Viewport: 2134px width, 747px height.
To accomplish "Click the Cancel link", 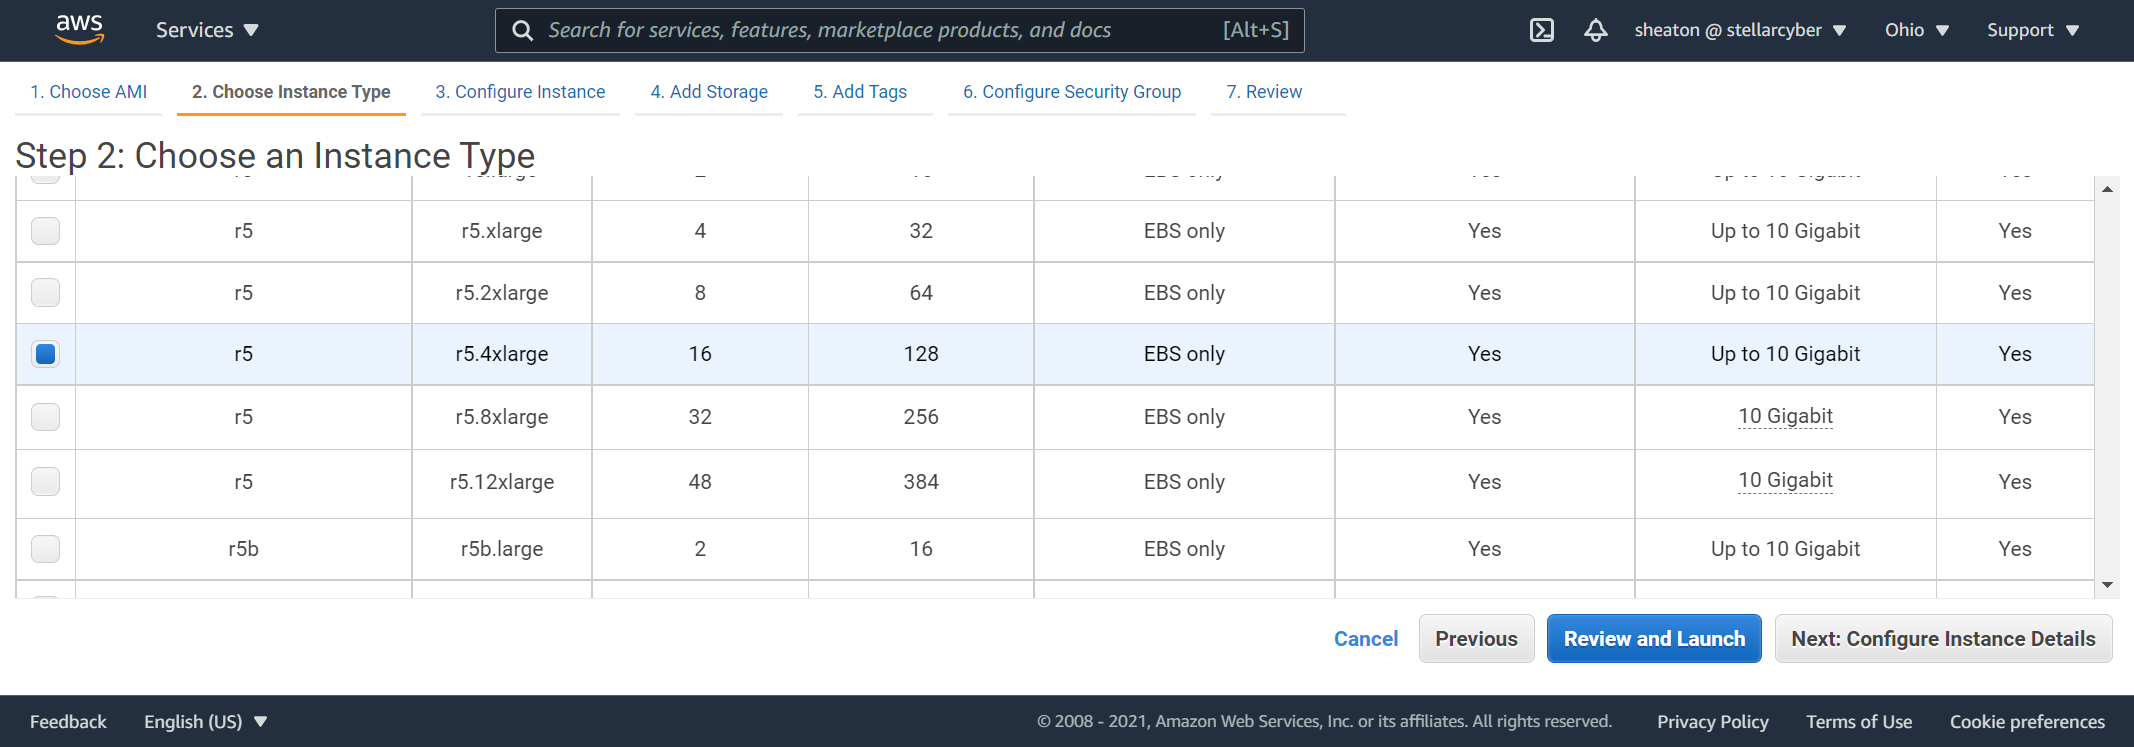I will [1365, 639].
